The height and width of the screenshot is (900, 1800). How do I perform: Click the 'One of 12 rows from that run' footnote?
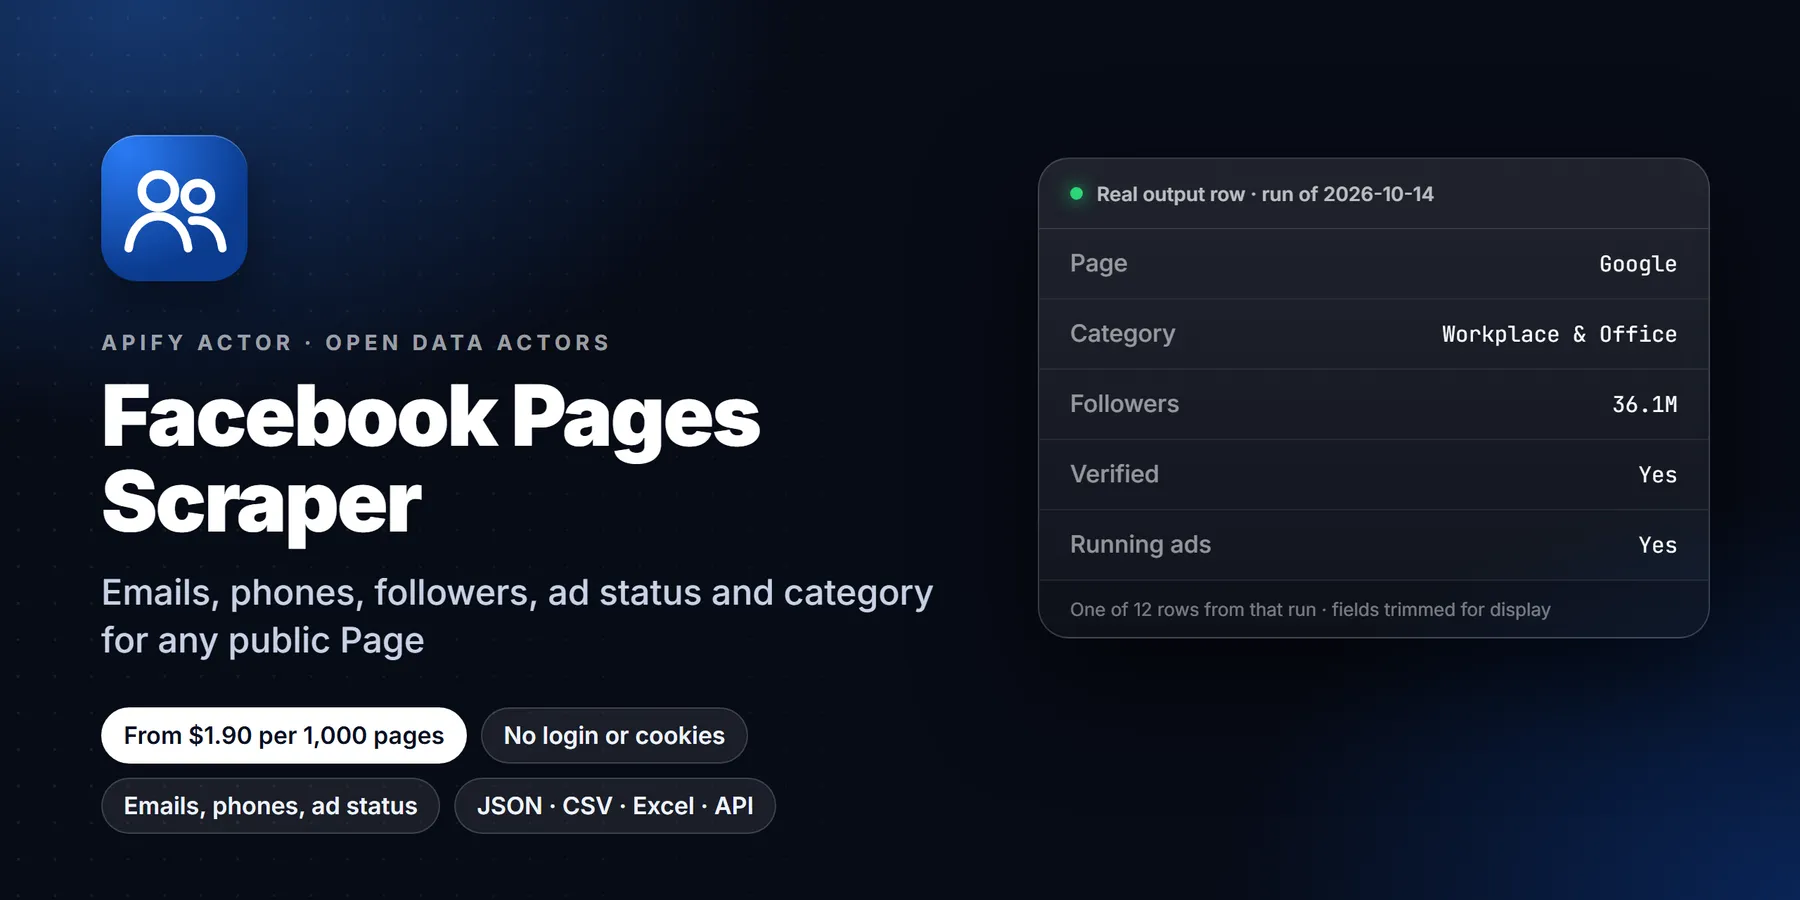click(1310, 609)
